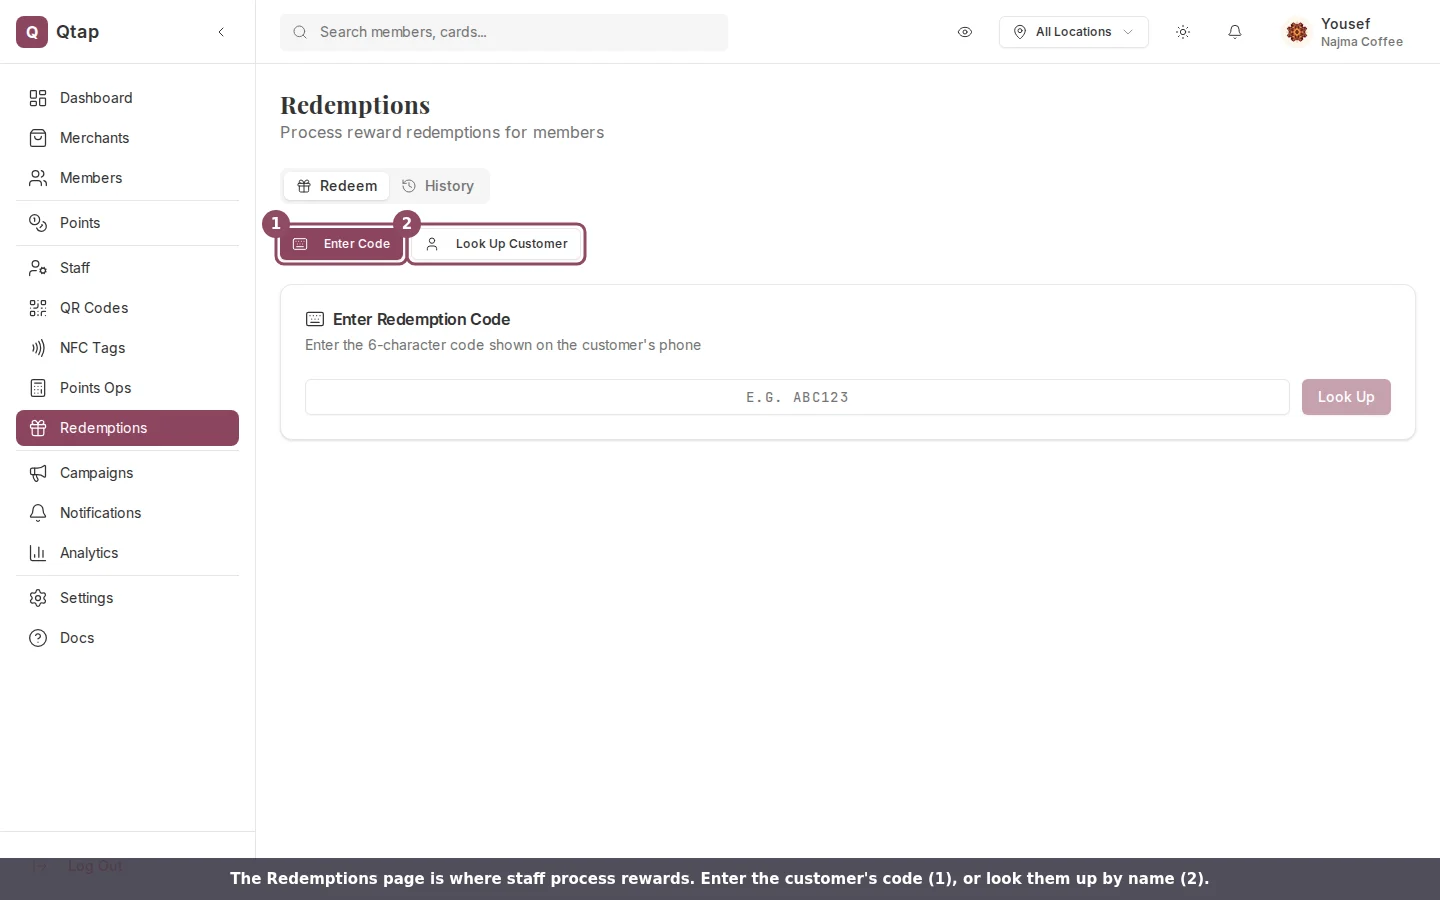The width and height of the screenshot is (1440, 900).
Task: Navigate to QR Codes
Action: pos(127,308)
